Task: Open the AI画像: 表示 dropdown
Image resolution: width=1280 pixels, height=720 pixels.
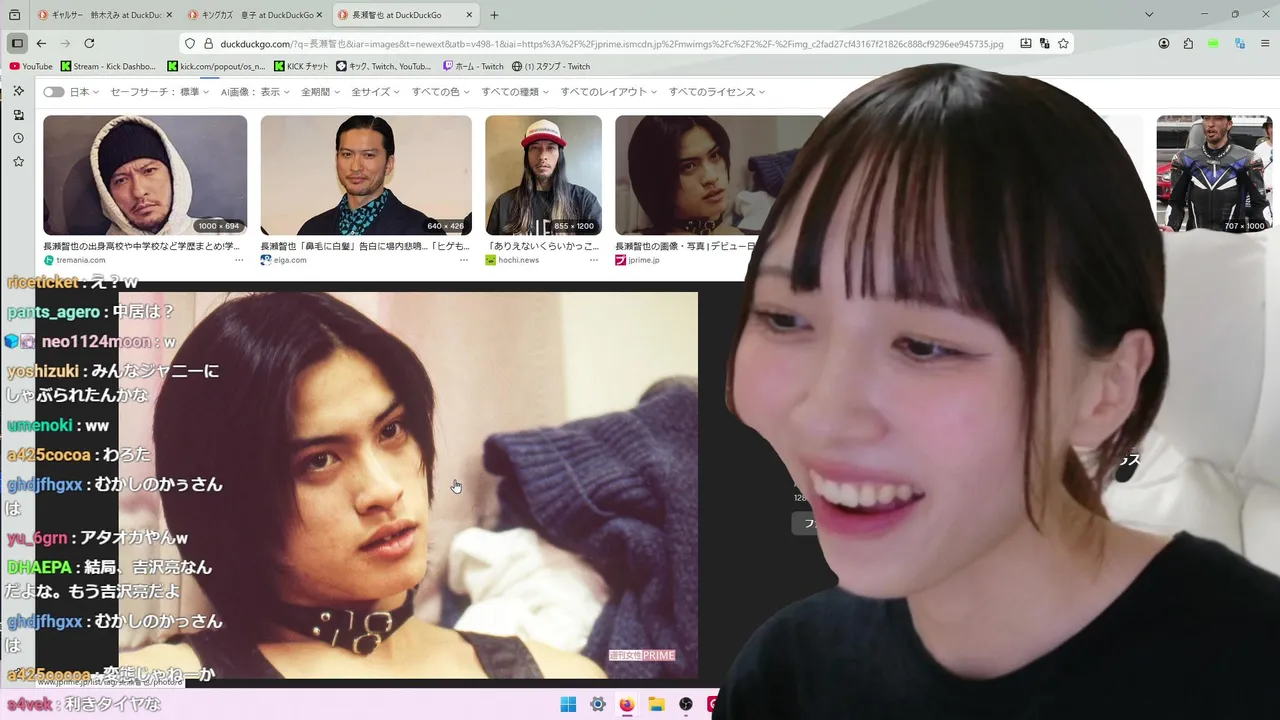Action: point(255,92)
